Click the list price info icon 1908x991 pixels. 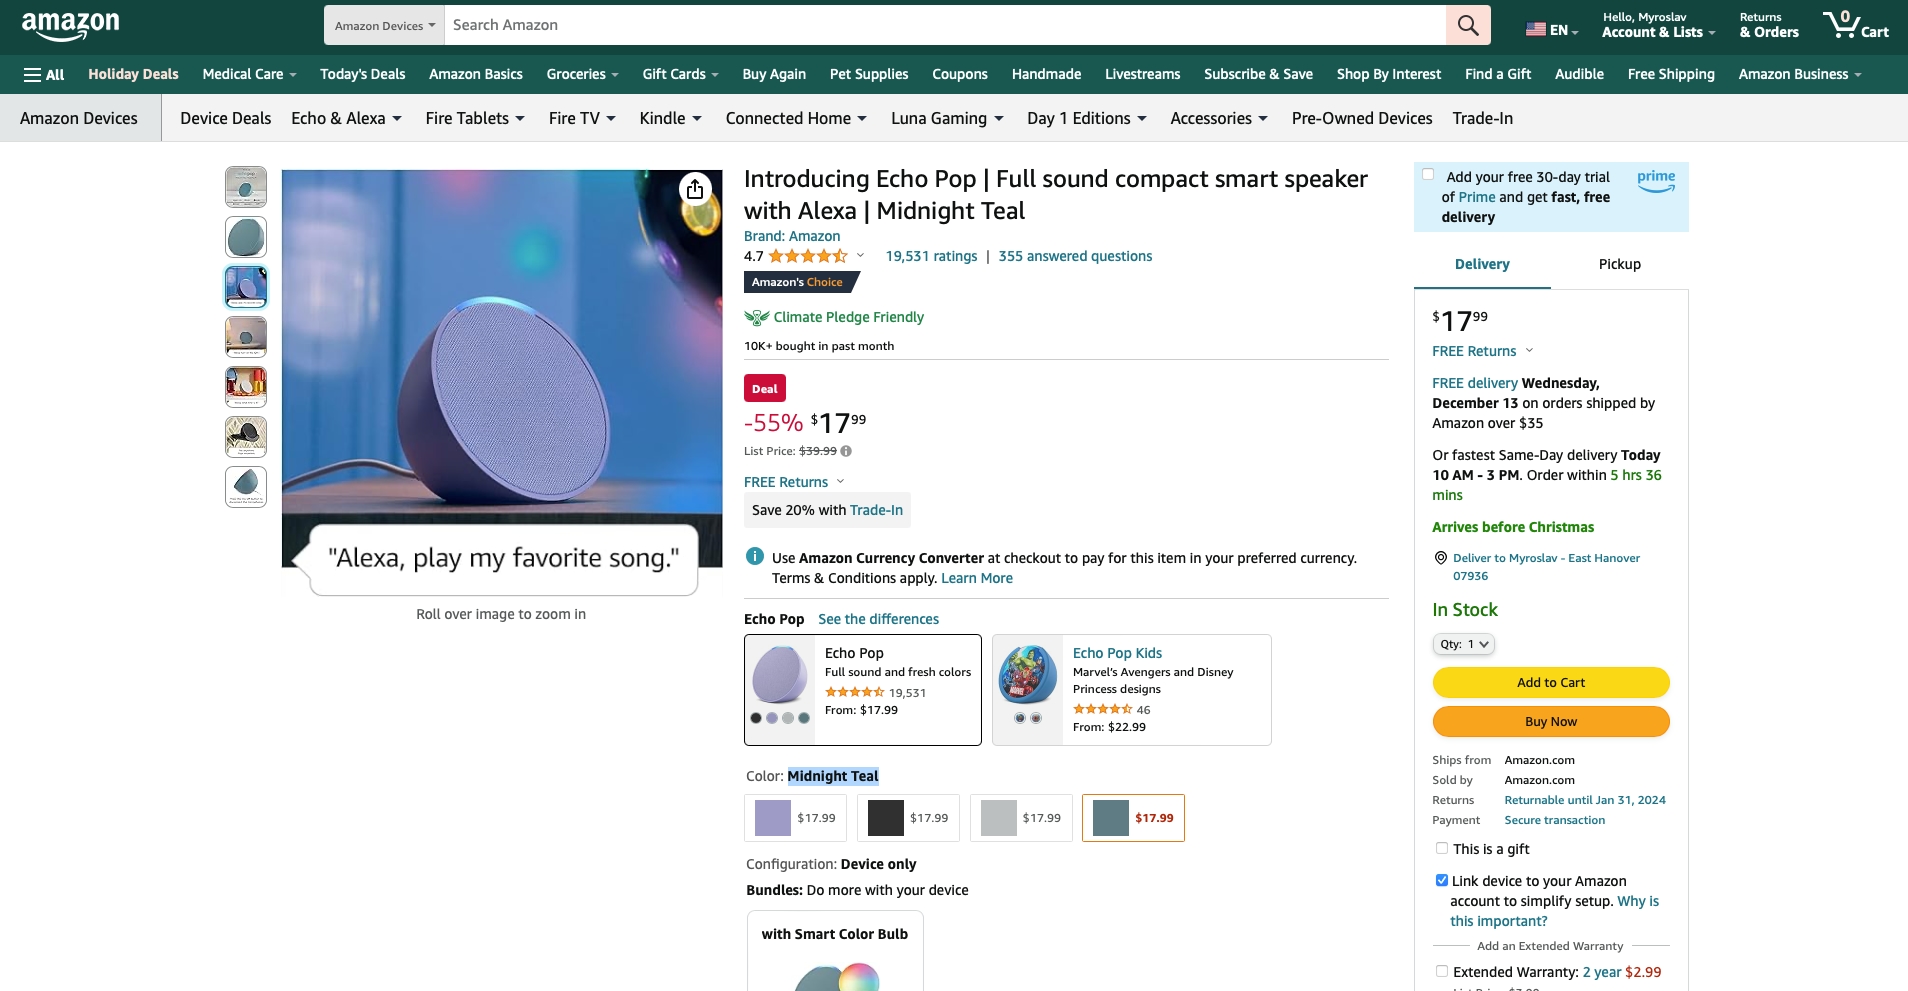pyautogui.click(x=846, y=451)
